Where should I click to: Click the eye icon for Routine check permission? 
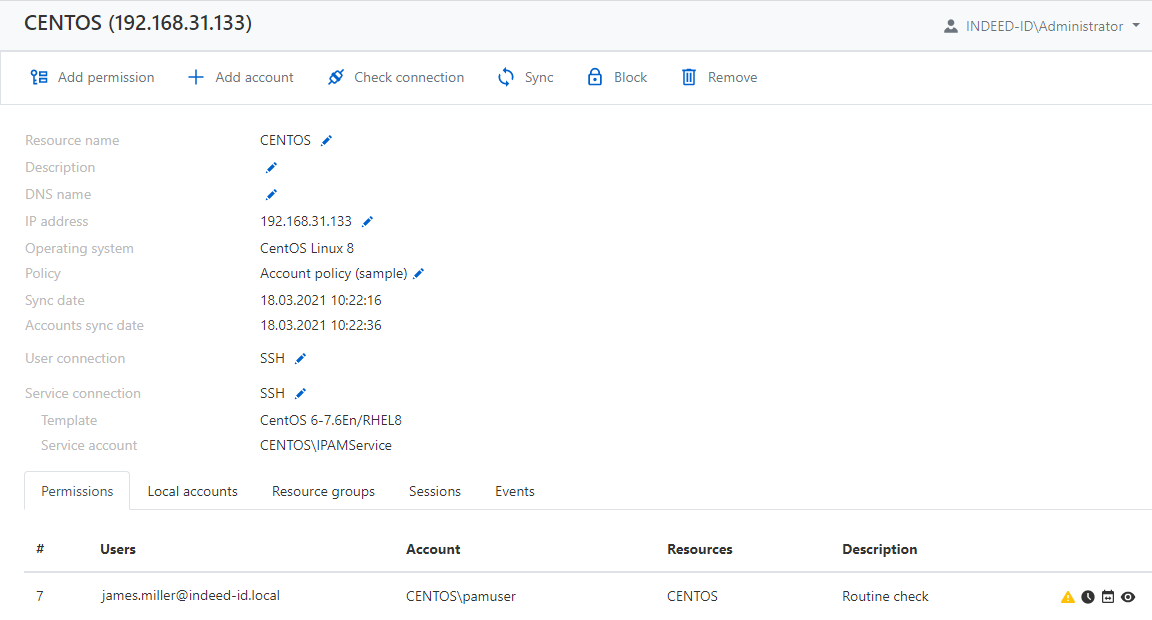(x=1128, y=597)
